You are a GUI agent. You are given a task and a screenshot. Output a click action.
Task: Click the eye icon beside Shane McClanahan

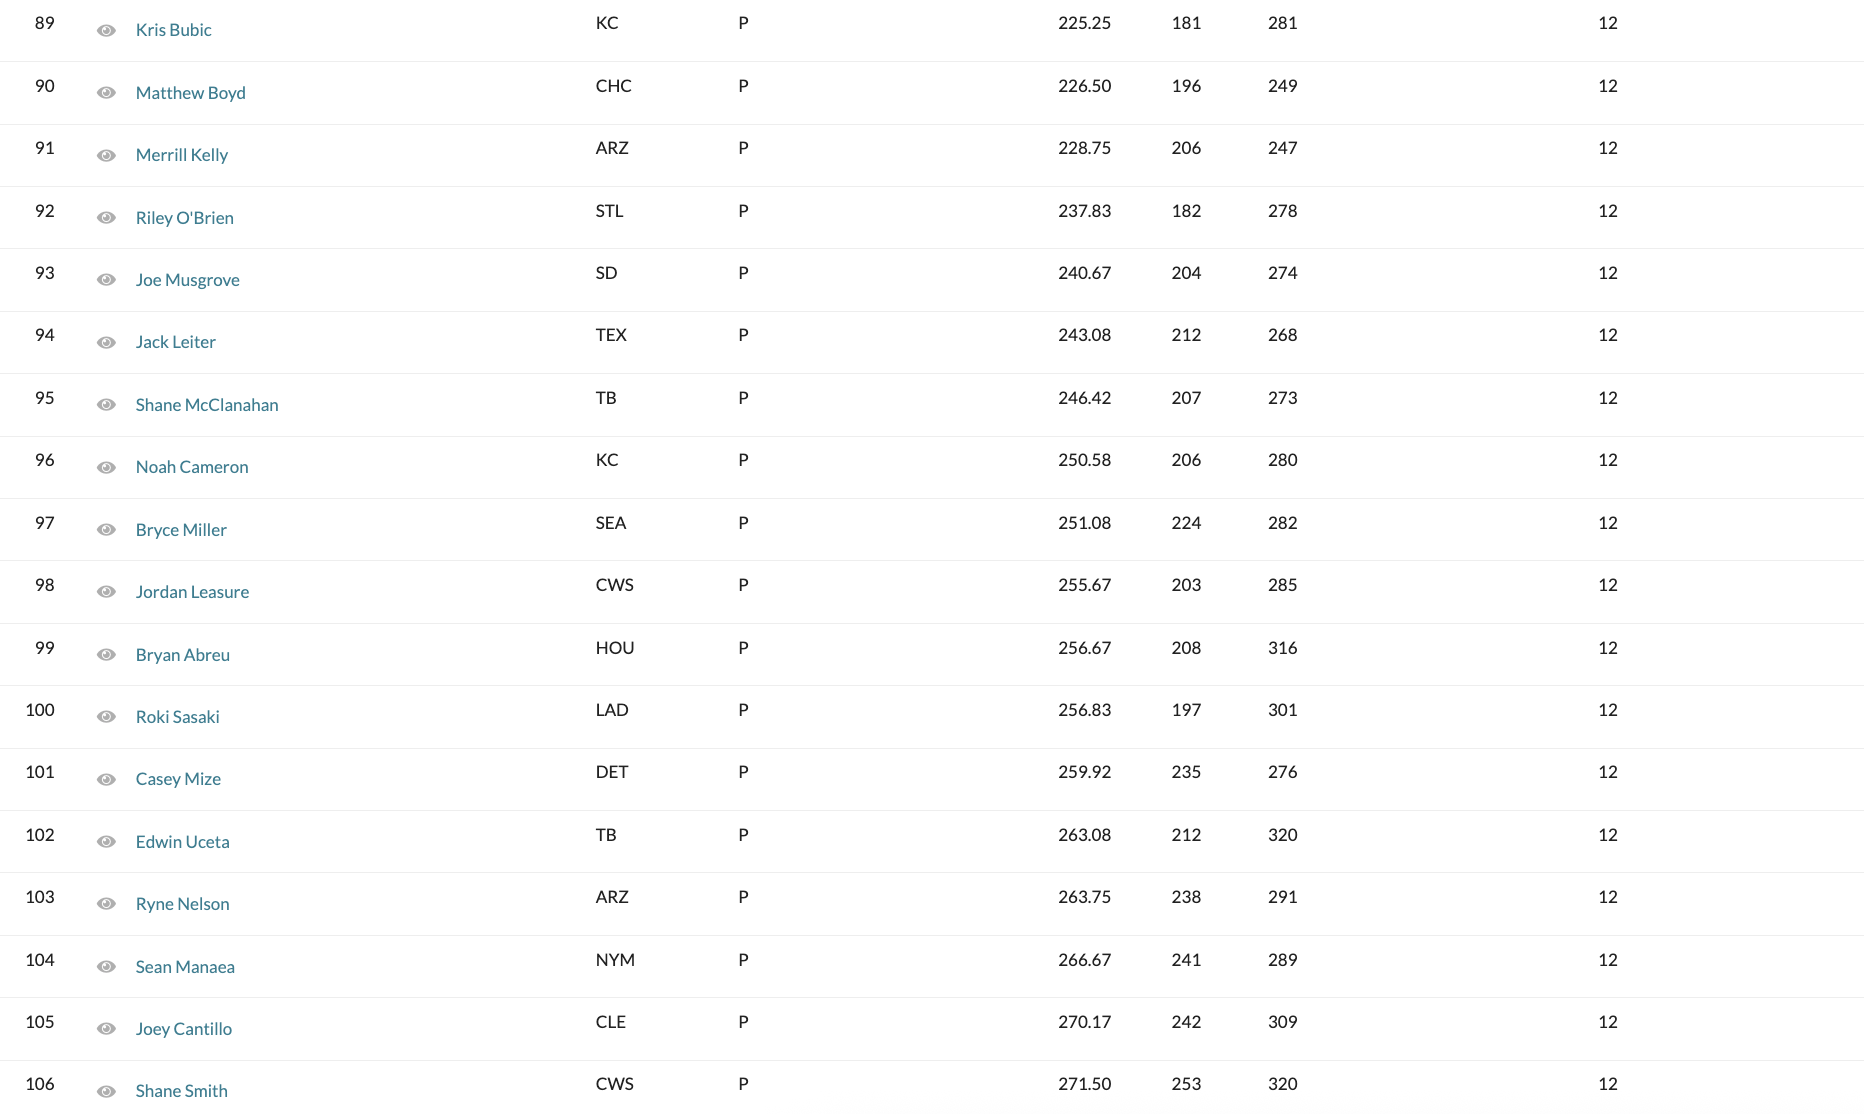pyautogui.click(x=106, y=405)
